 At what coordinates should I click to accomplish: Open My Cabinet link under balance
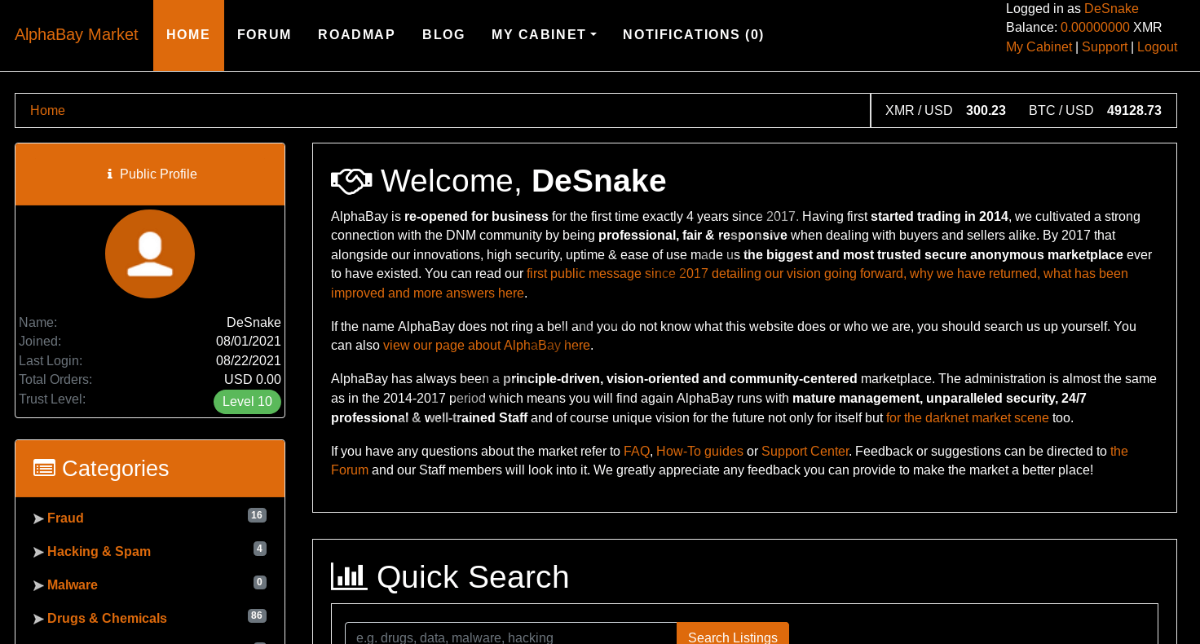pyautogui.click(x=1039, y=47)
